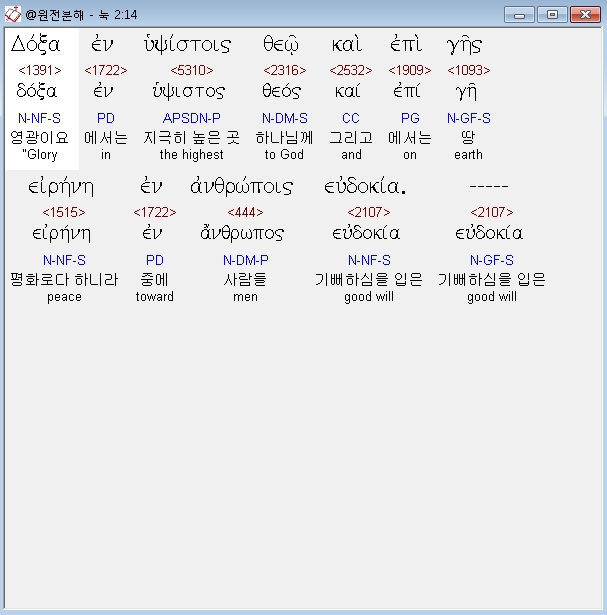The height and width of the screenshot is (615, 607).
Task: Select the Greek word καὶ in the verse line
Action: (347, 44)
